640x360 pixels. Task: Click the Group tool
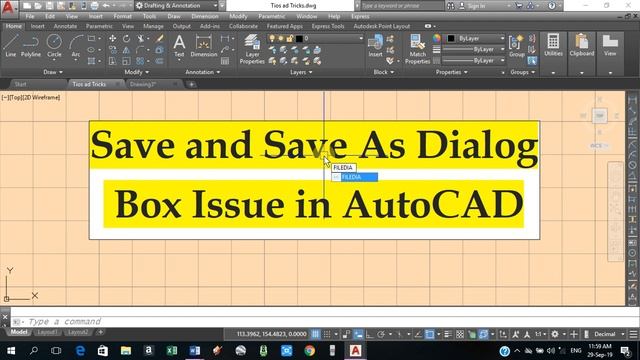coord(516,46)
